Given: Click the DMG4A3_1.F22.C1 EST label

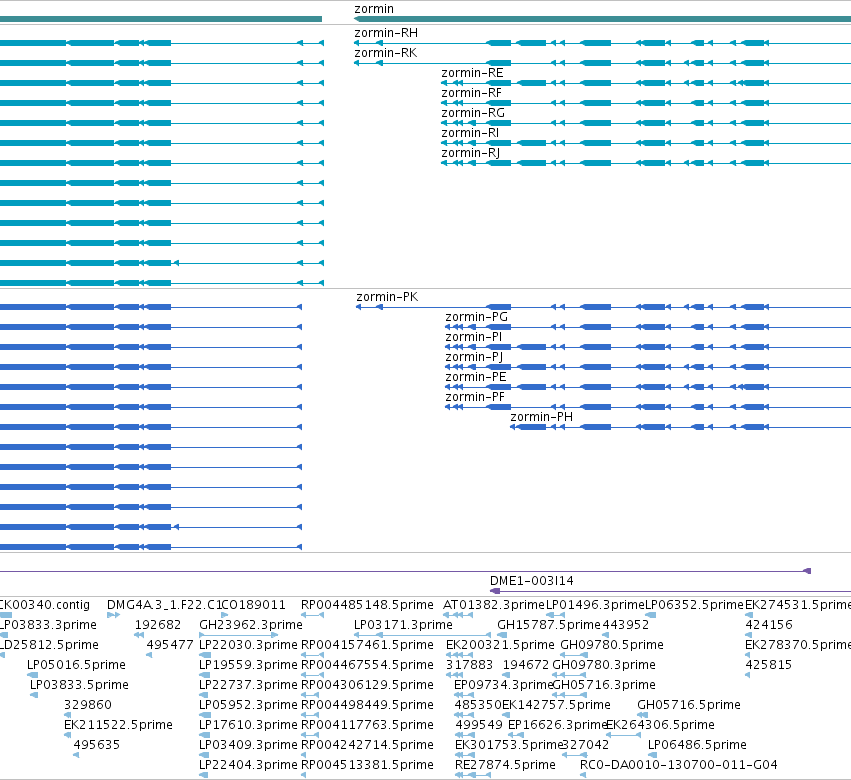Looking at the screenshot, I should pyautogui.click(x=164, y=605).
